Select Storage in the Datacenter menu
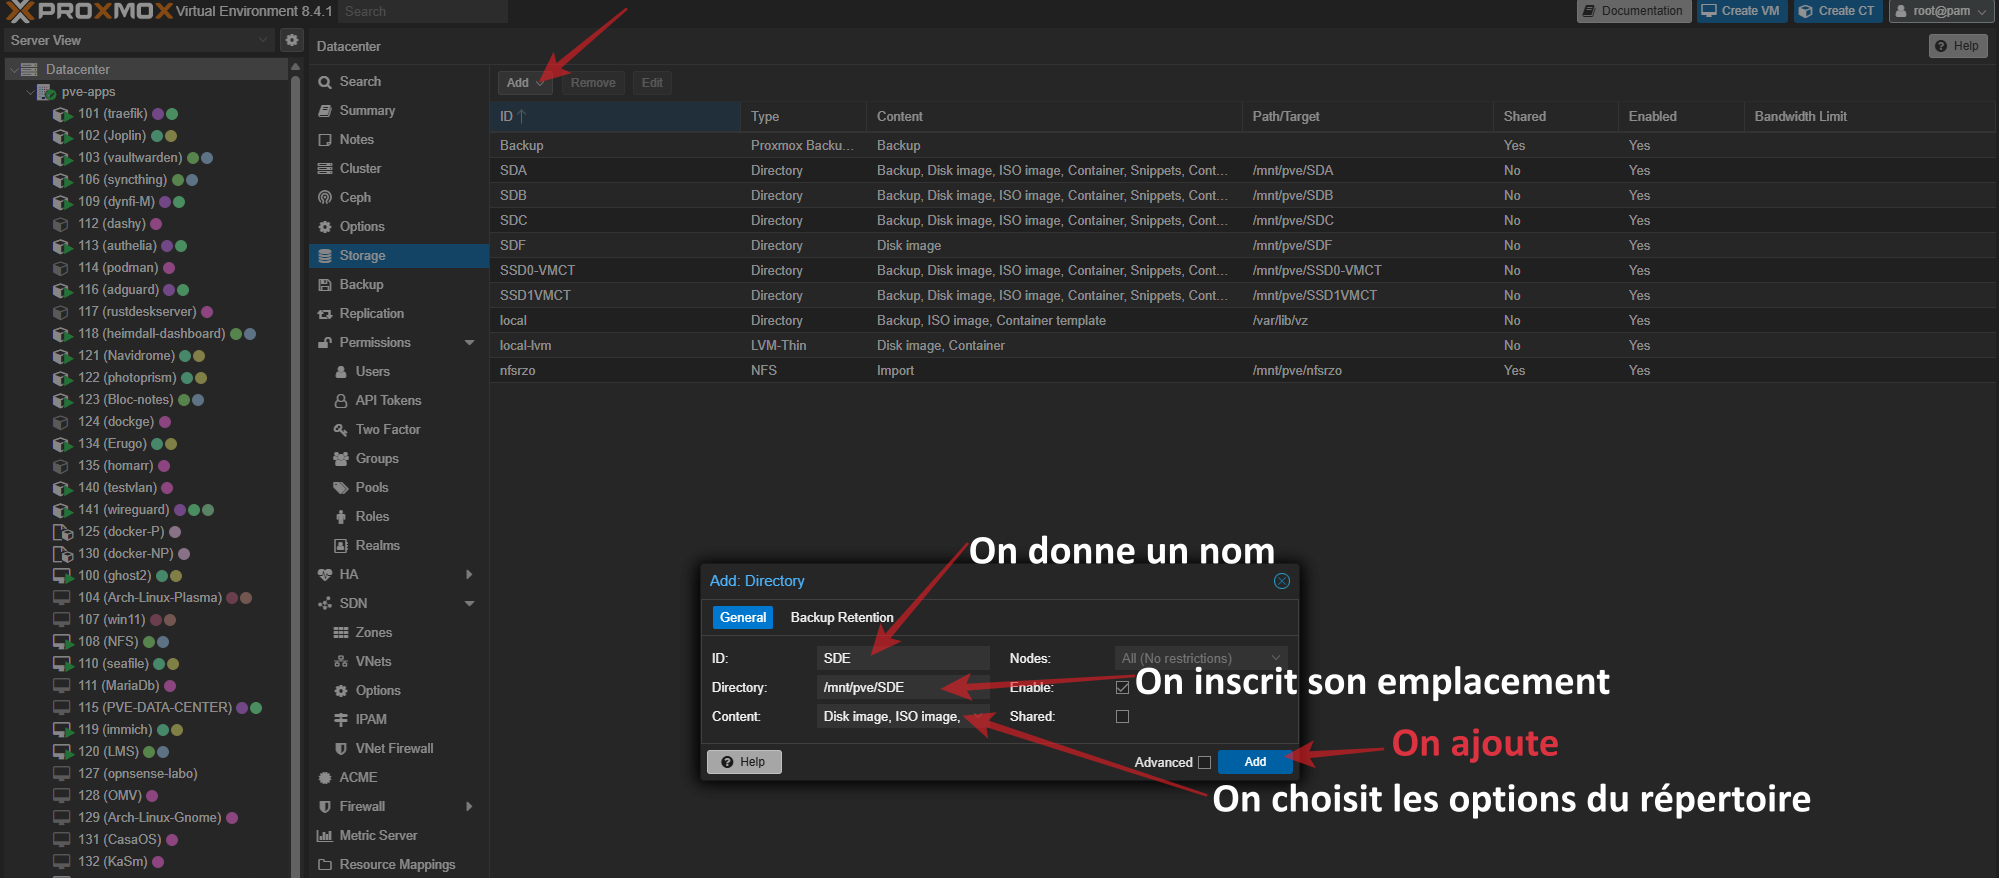The width and height of the screenshot is (1999, 878). pos(362,256)
